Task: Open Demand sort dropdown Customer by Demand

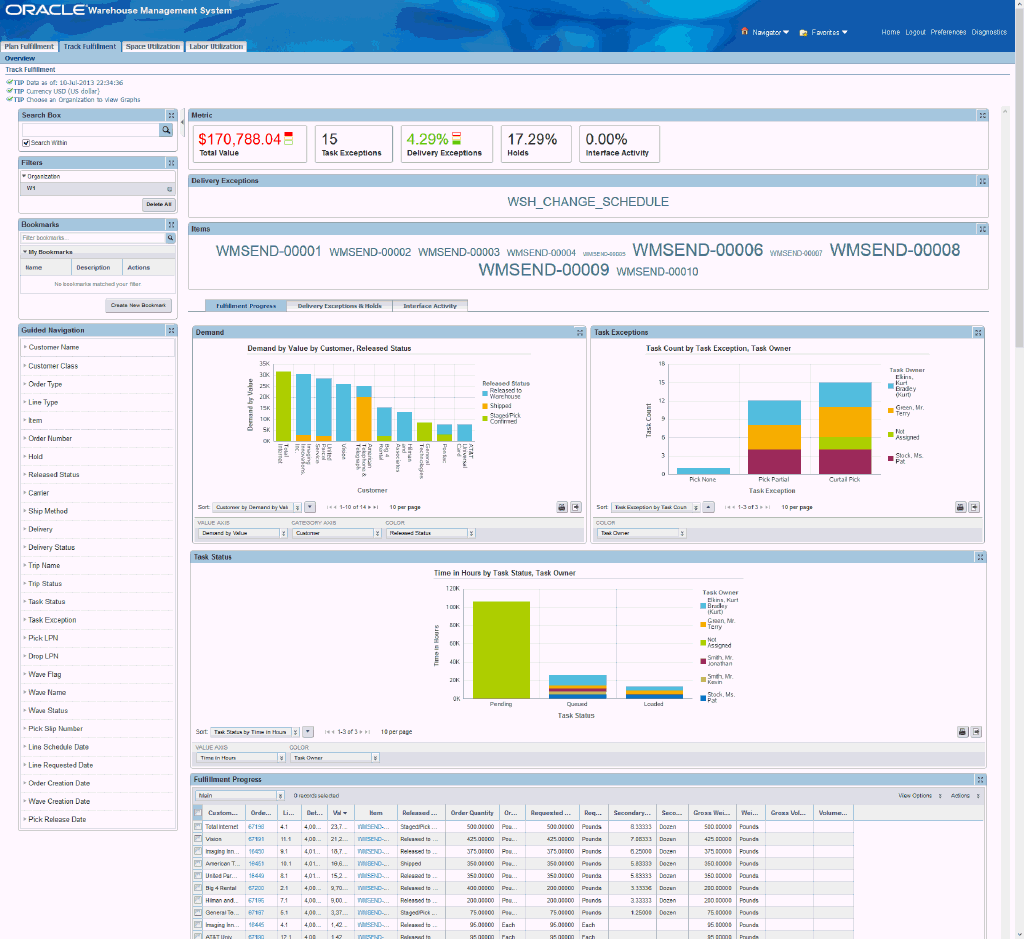Action: tap(257, 507)
